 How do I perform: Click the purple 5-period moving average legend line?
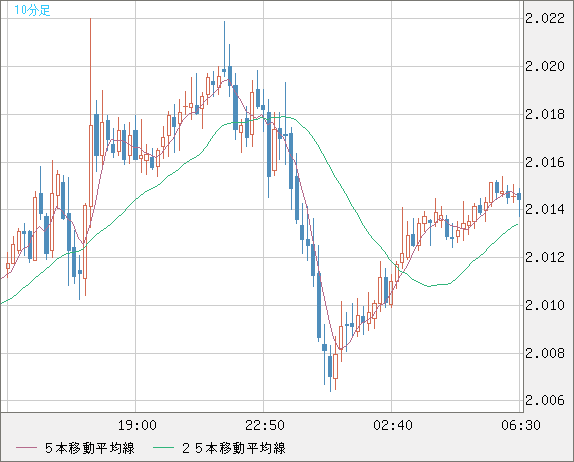(26, 448)
